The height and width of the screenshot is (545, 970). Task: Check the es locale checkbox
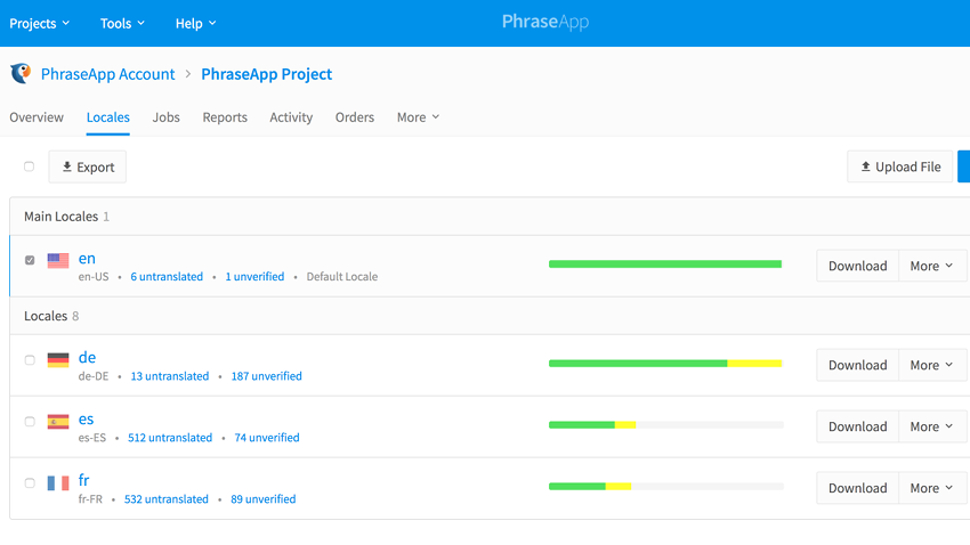(30, 421)
